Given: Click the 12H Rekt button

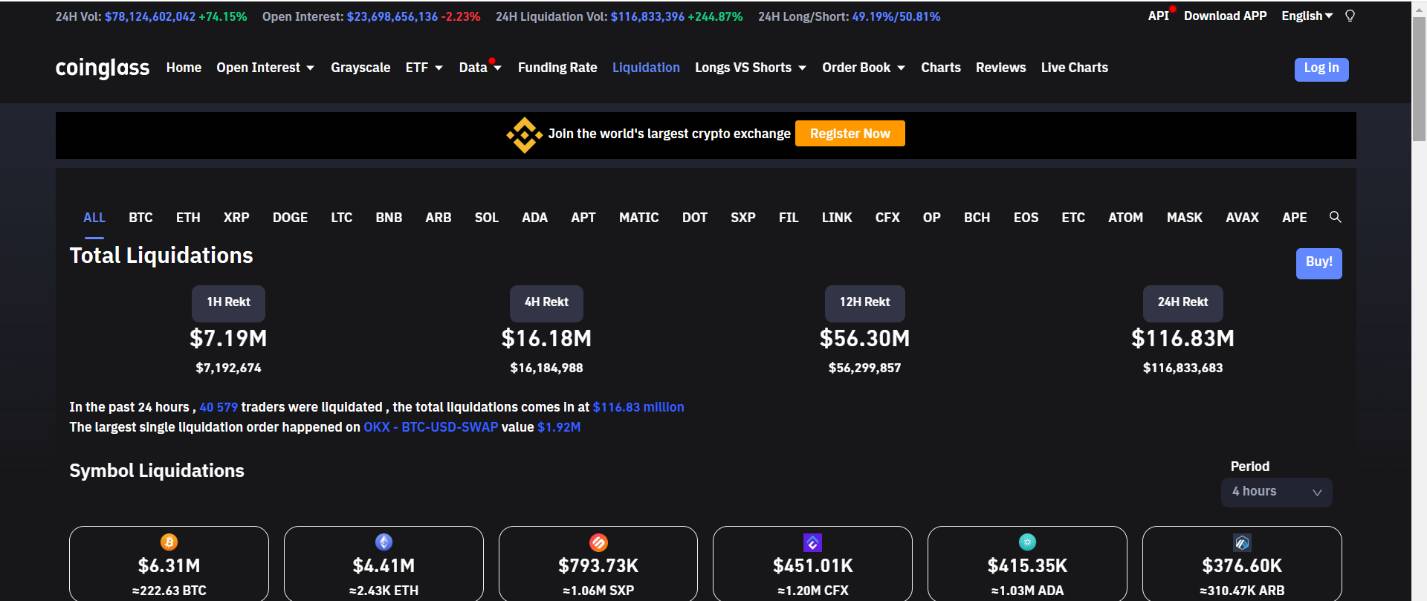Looking at the screenshot, I should [x=865, y=302].
